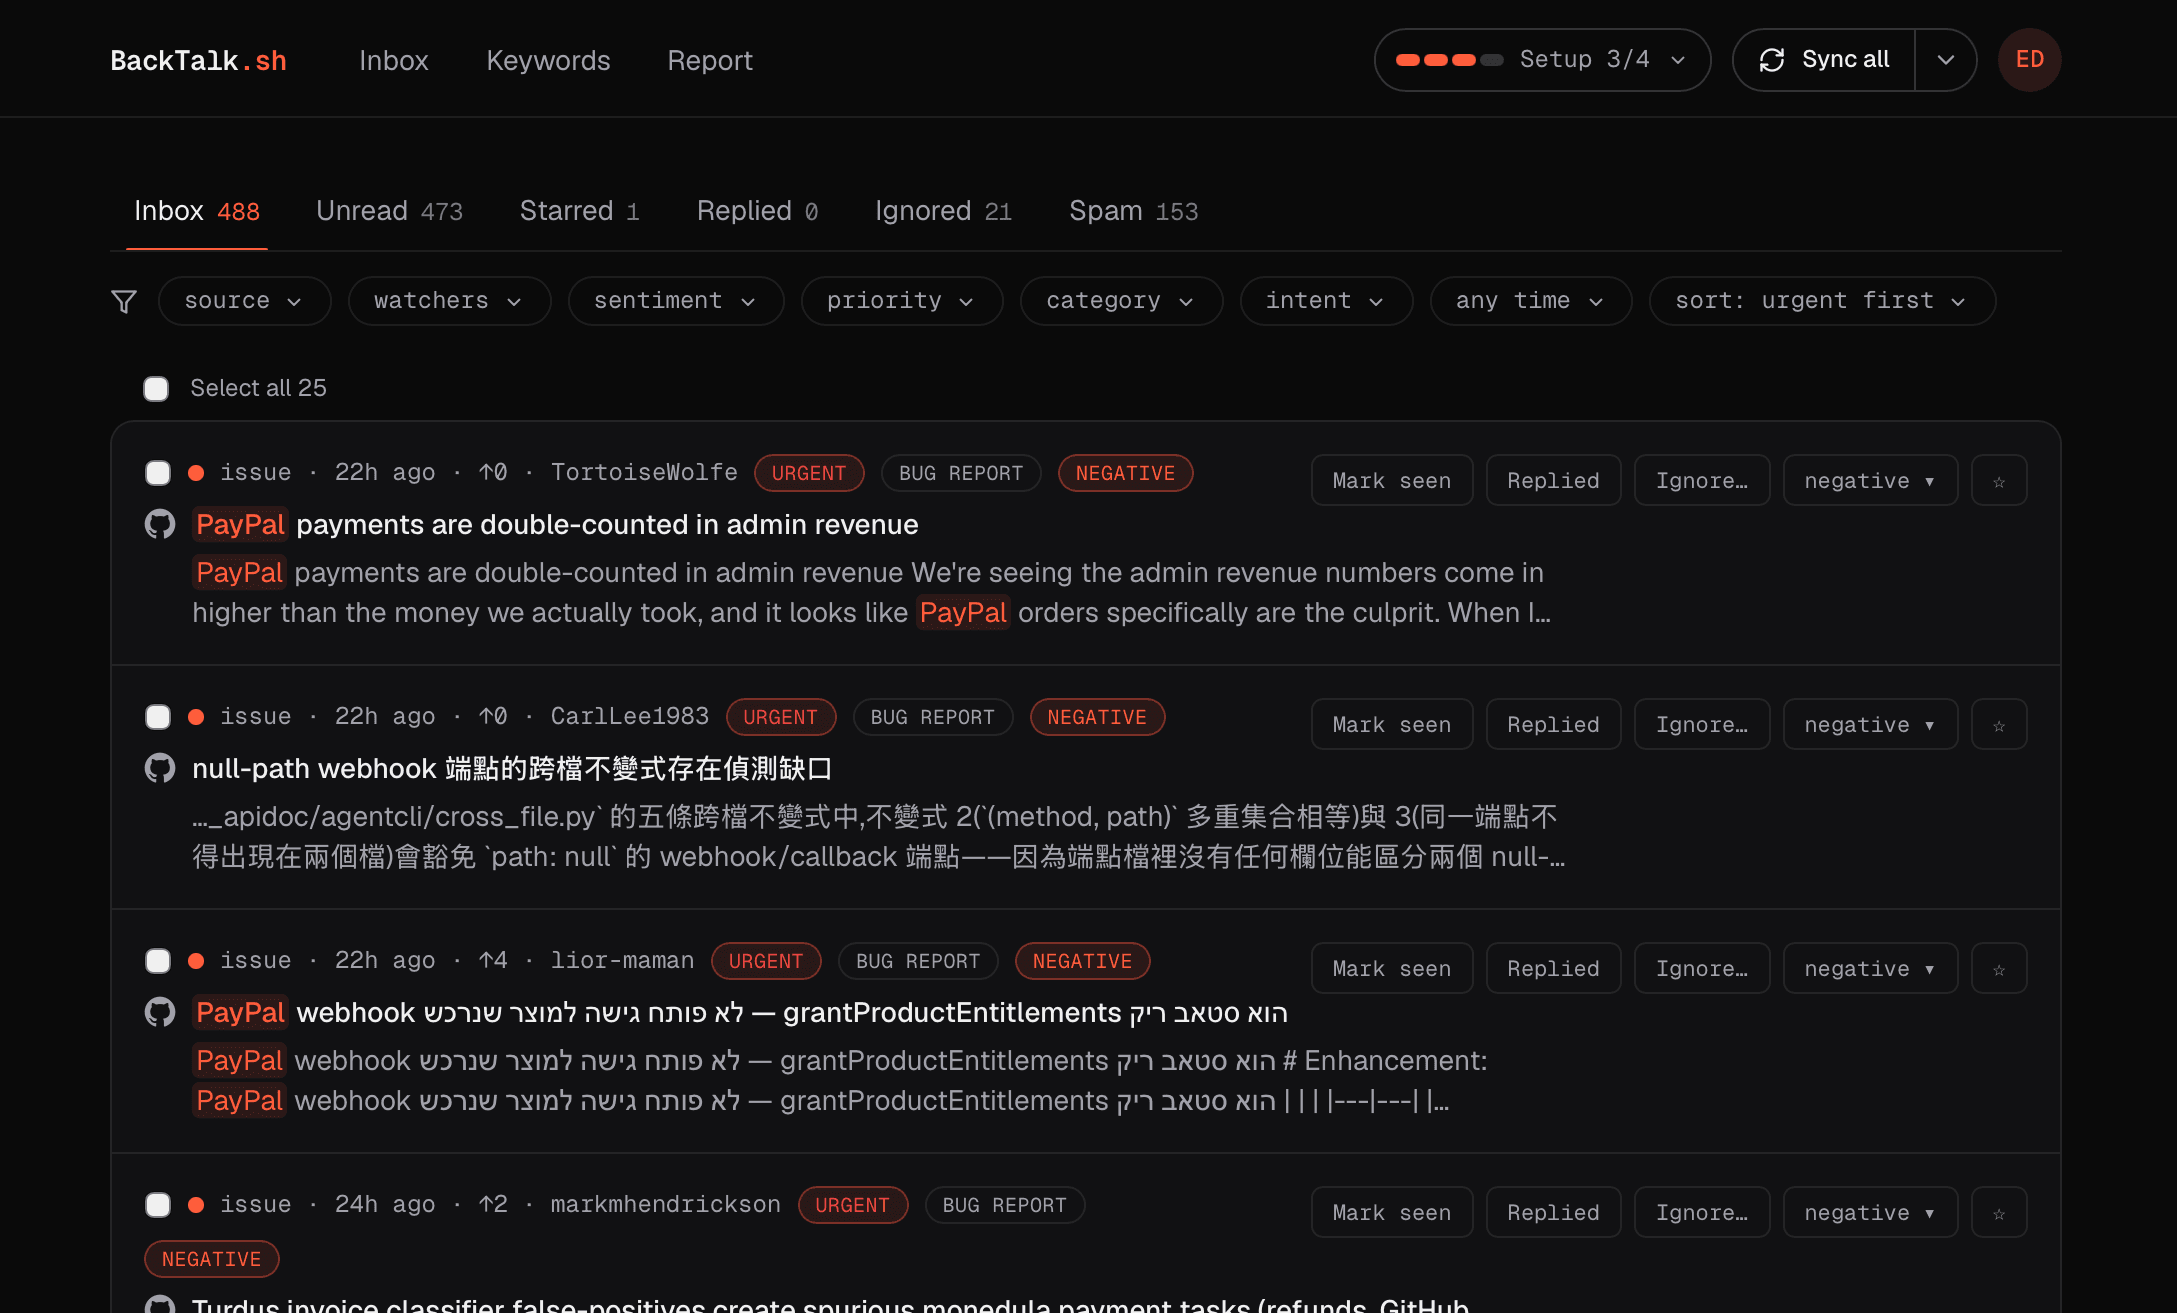Image resolution: width=2177 pixels, height=1313 pixels.
Task: Open the null-path webhook issue title
Action: [512, 768]
